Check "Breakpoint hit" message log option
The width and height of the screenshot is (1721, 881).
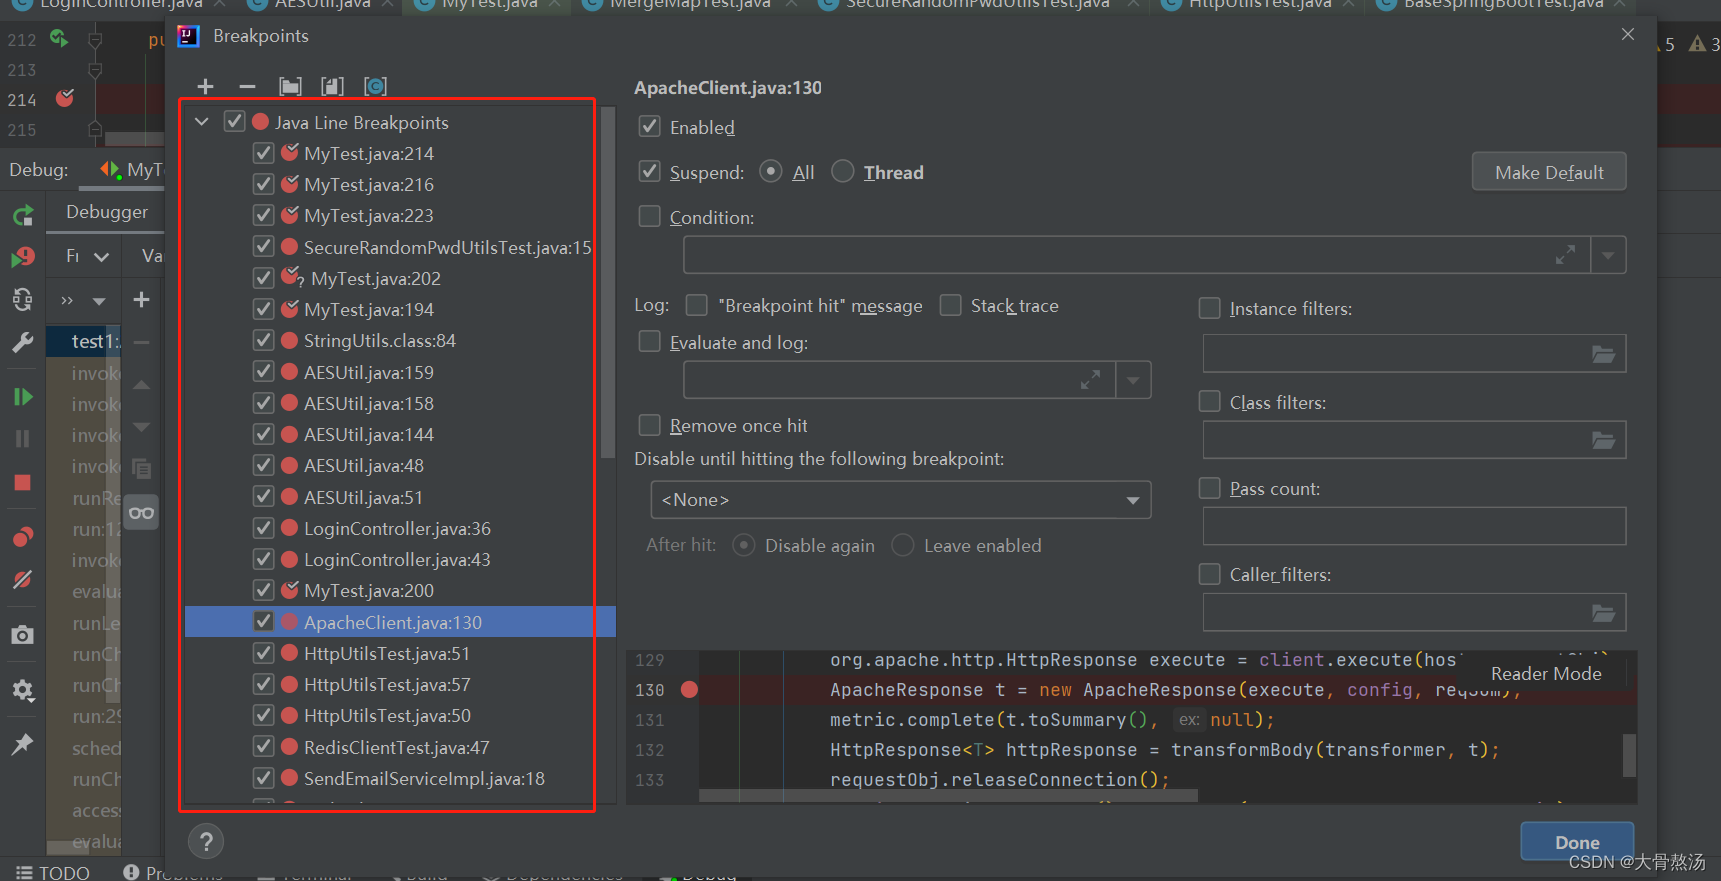click(x=697, y=304)
